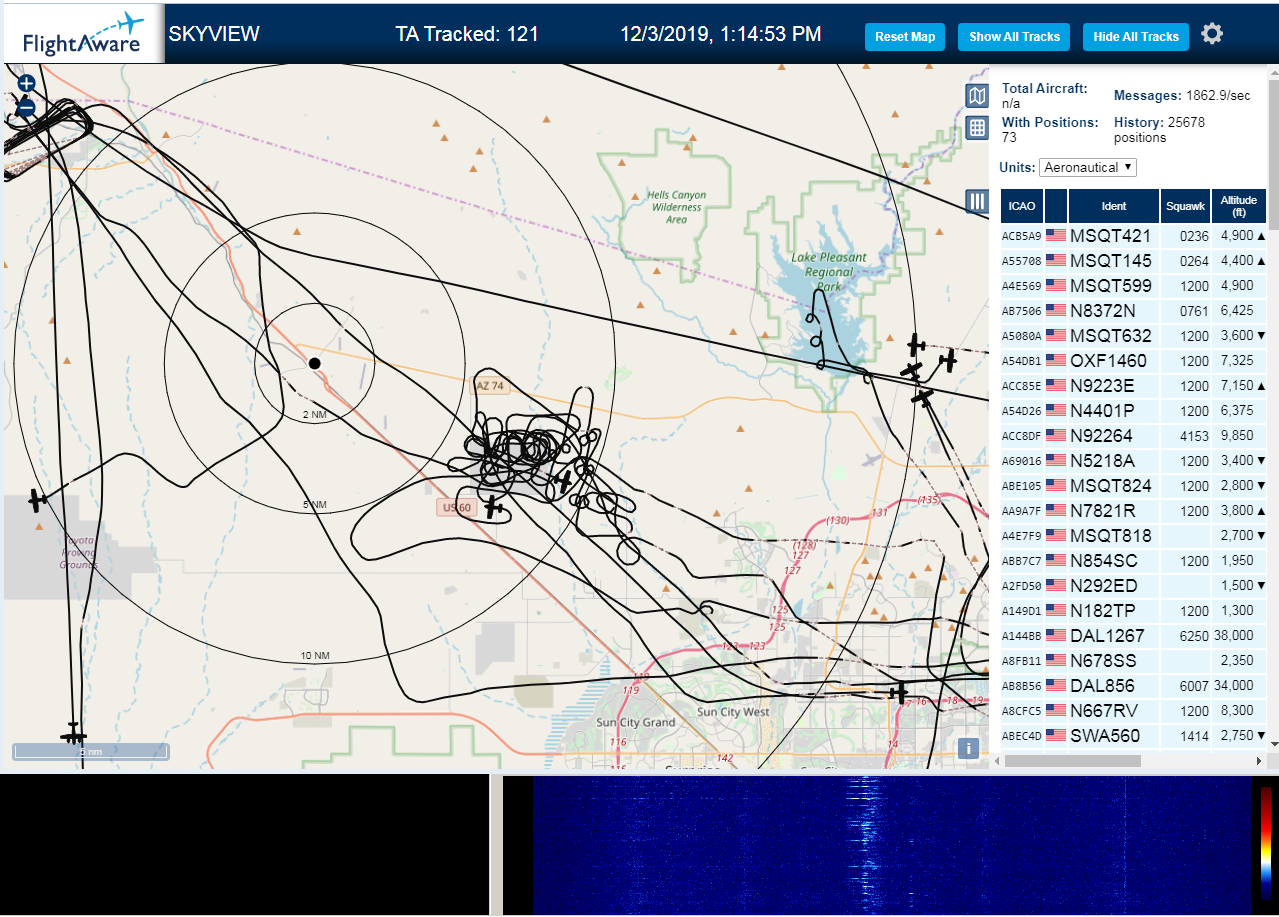Click altitude 38,000 cell

click(x=1239, y=636)
